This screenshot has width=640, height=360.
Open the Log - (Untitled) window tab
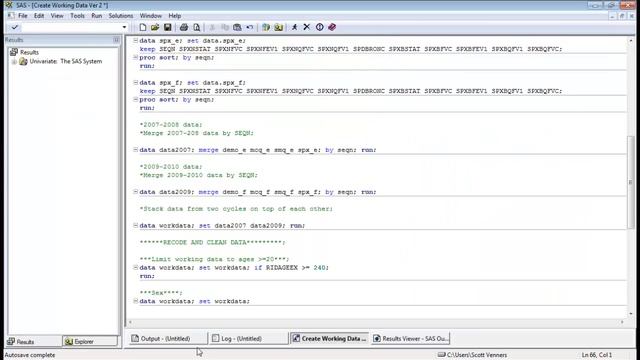pos(248,338)
